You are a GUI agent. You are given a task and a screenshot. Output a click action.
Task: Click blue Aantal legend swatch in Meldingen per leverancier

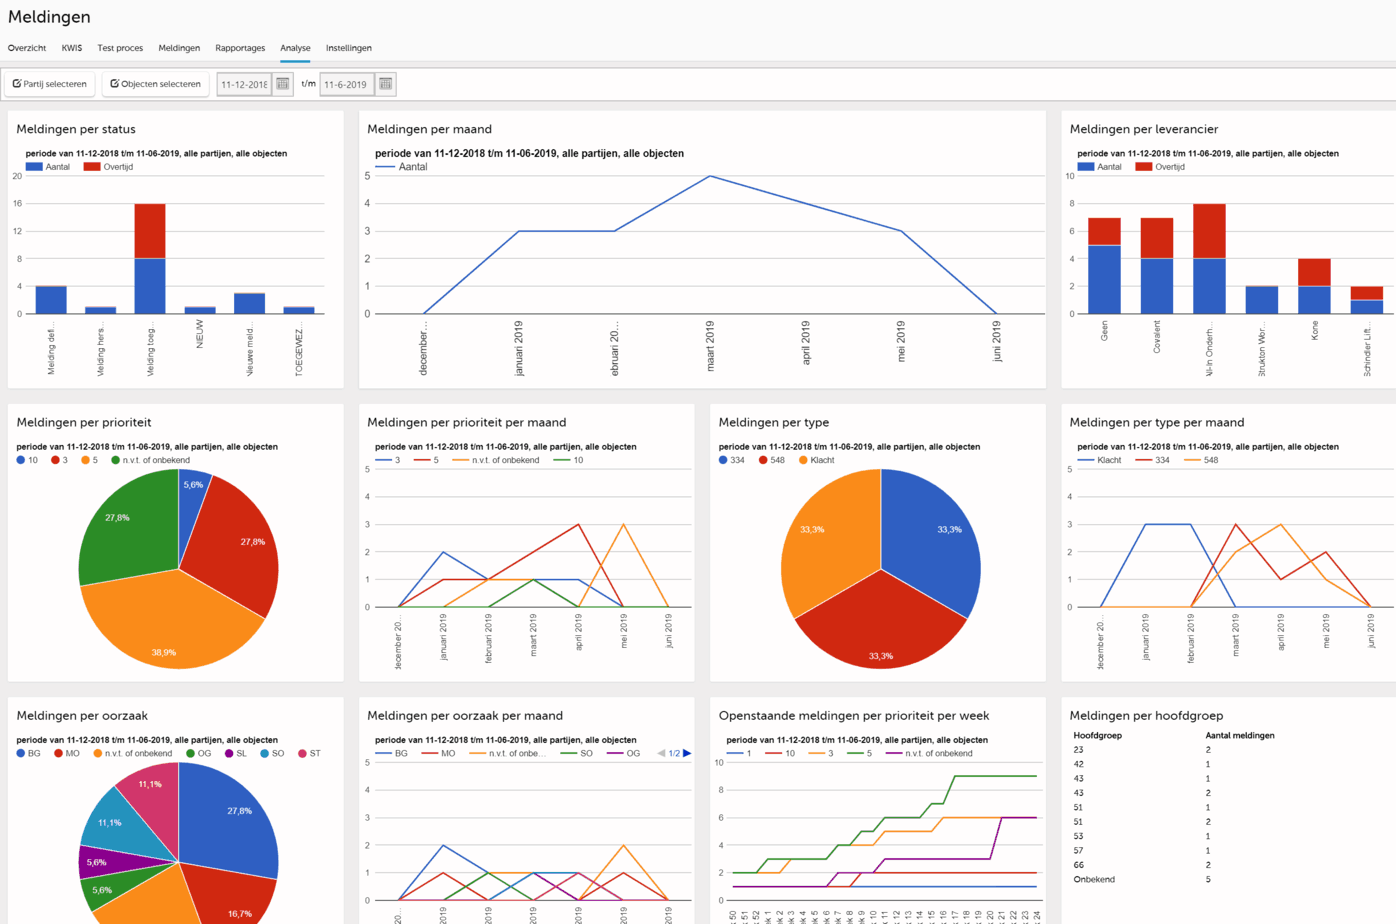(1086, 167)
